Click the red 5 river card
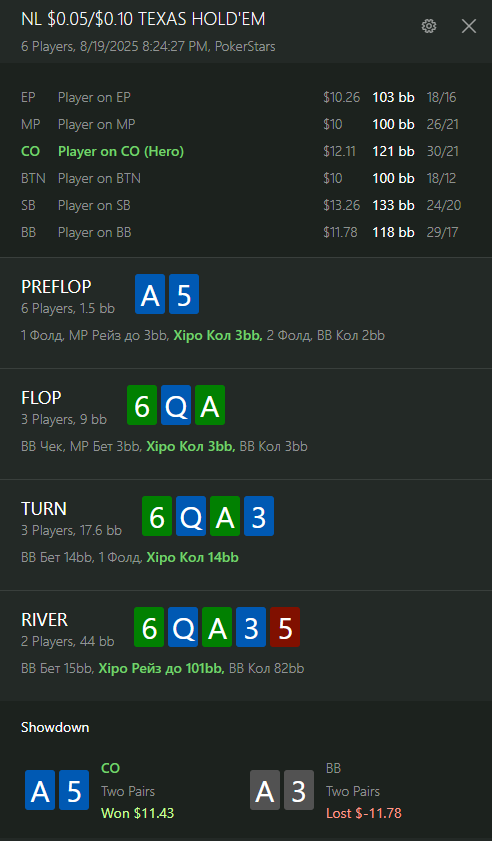This screenshot has height=841, width=492. coord(285,627)
